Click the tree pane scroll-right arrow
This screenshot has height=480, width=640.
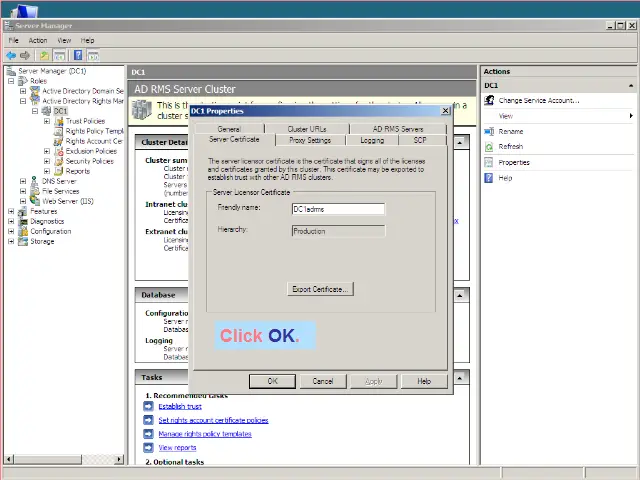pyautogui.click(x=119, y=459)
